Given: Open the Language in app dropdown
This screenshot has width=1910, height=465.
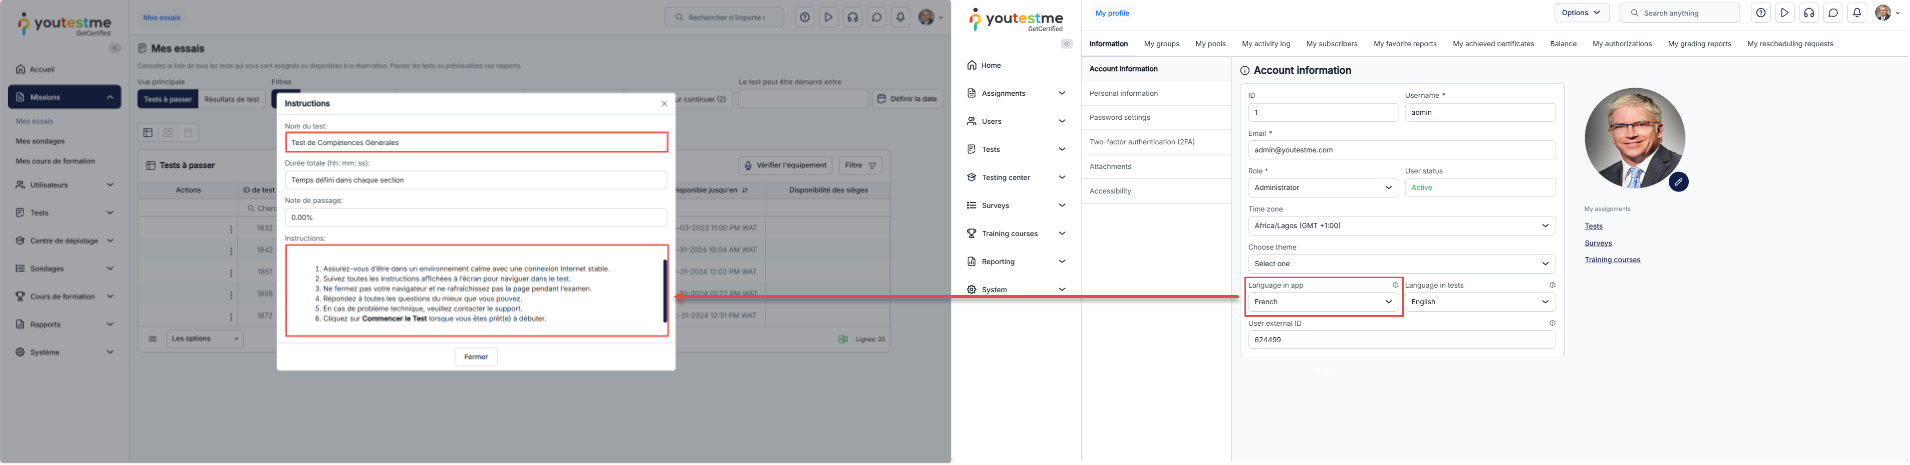Looking at the screenshot, I should point(1322,301).
